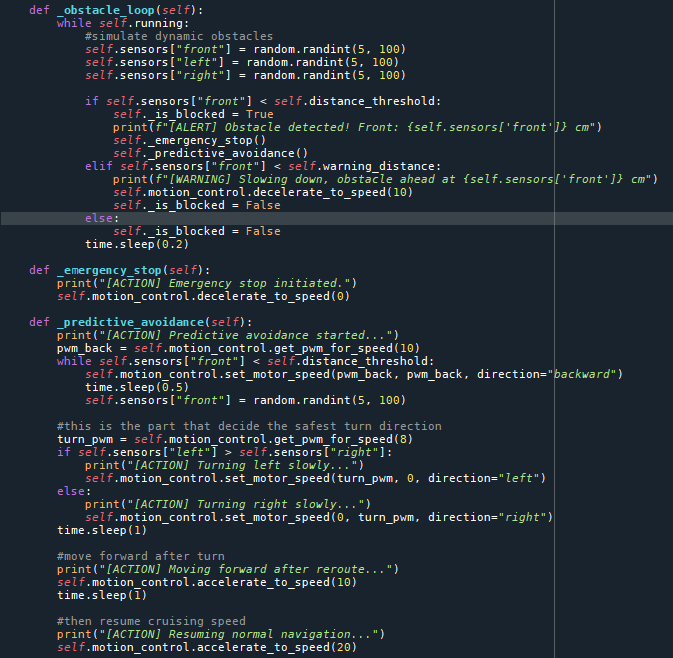Place cursor on time.sleep(0.2) line

(x=137, y=244)
